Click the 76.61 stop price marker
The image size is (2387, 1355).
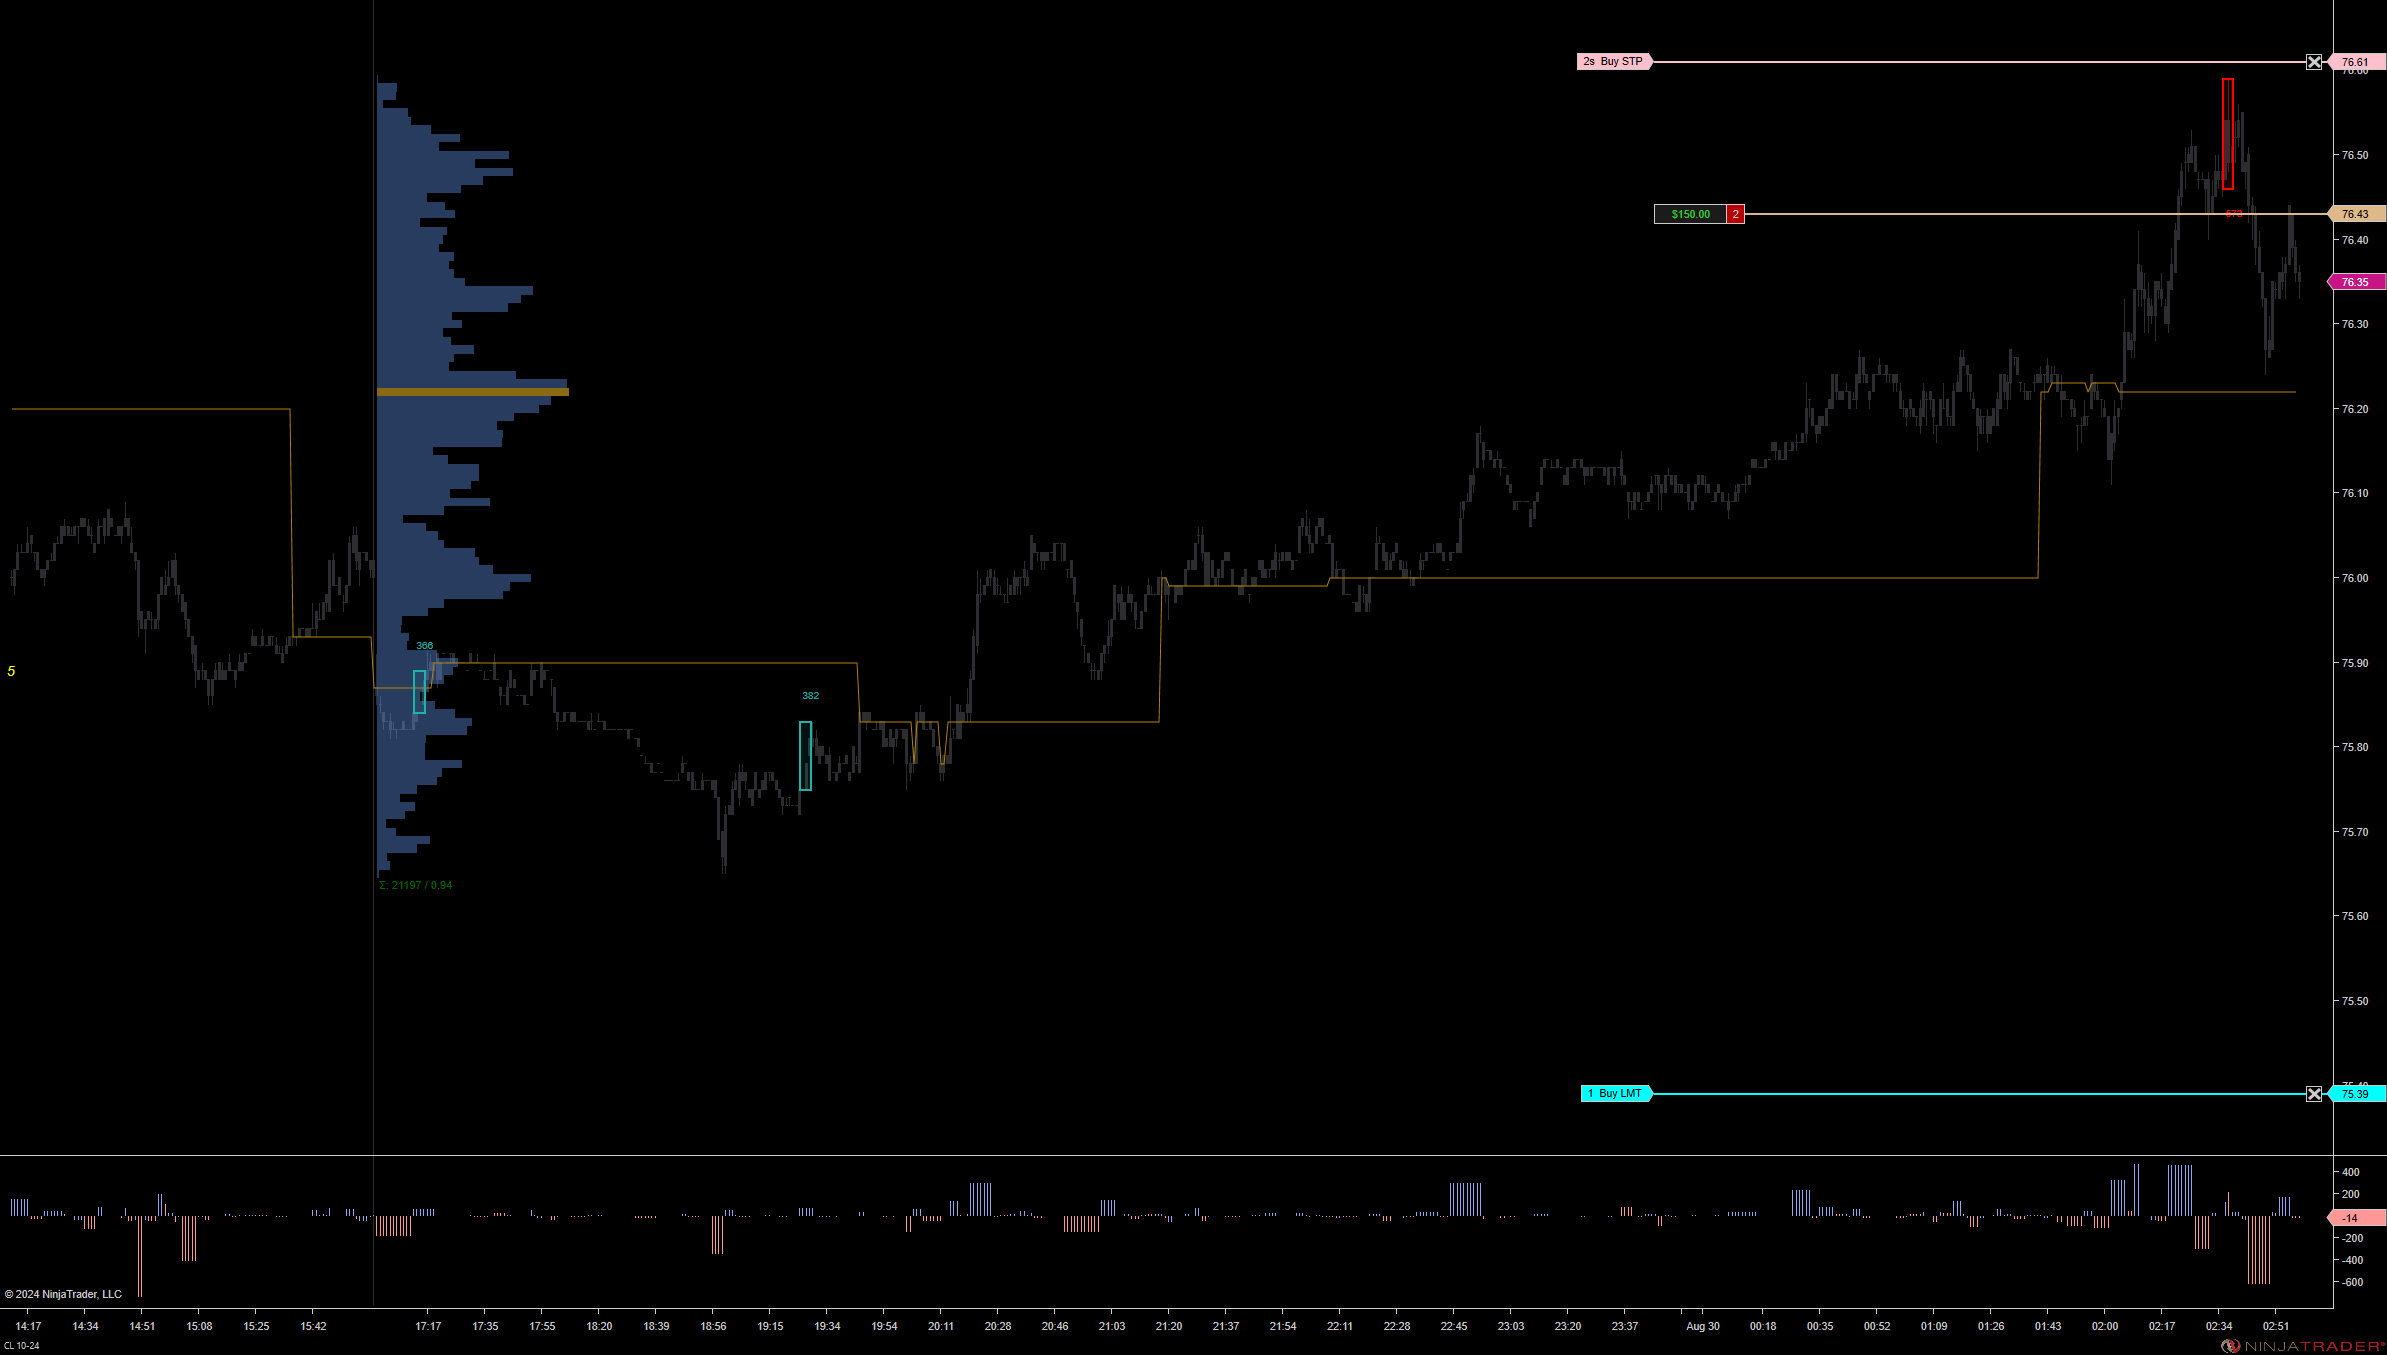tap(2356, 62)
